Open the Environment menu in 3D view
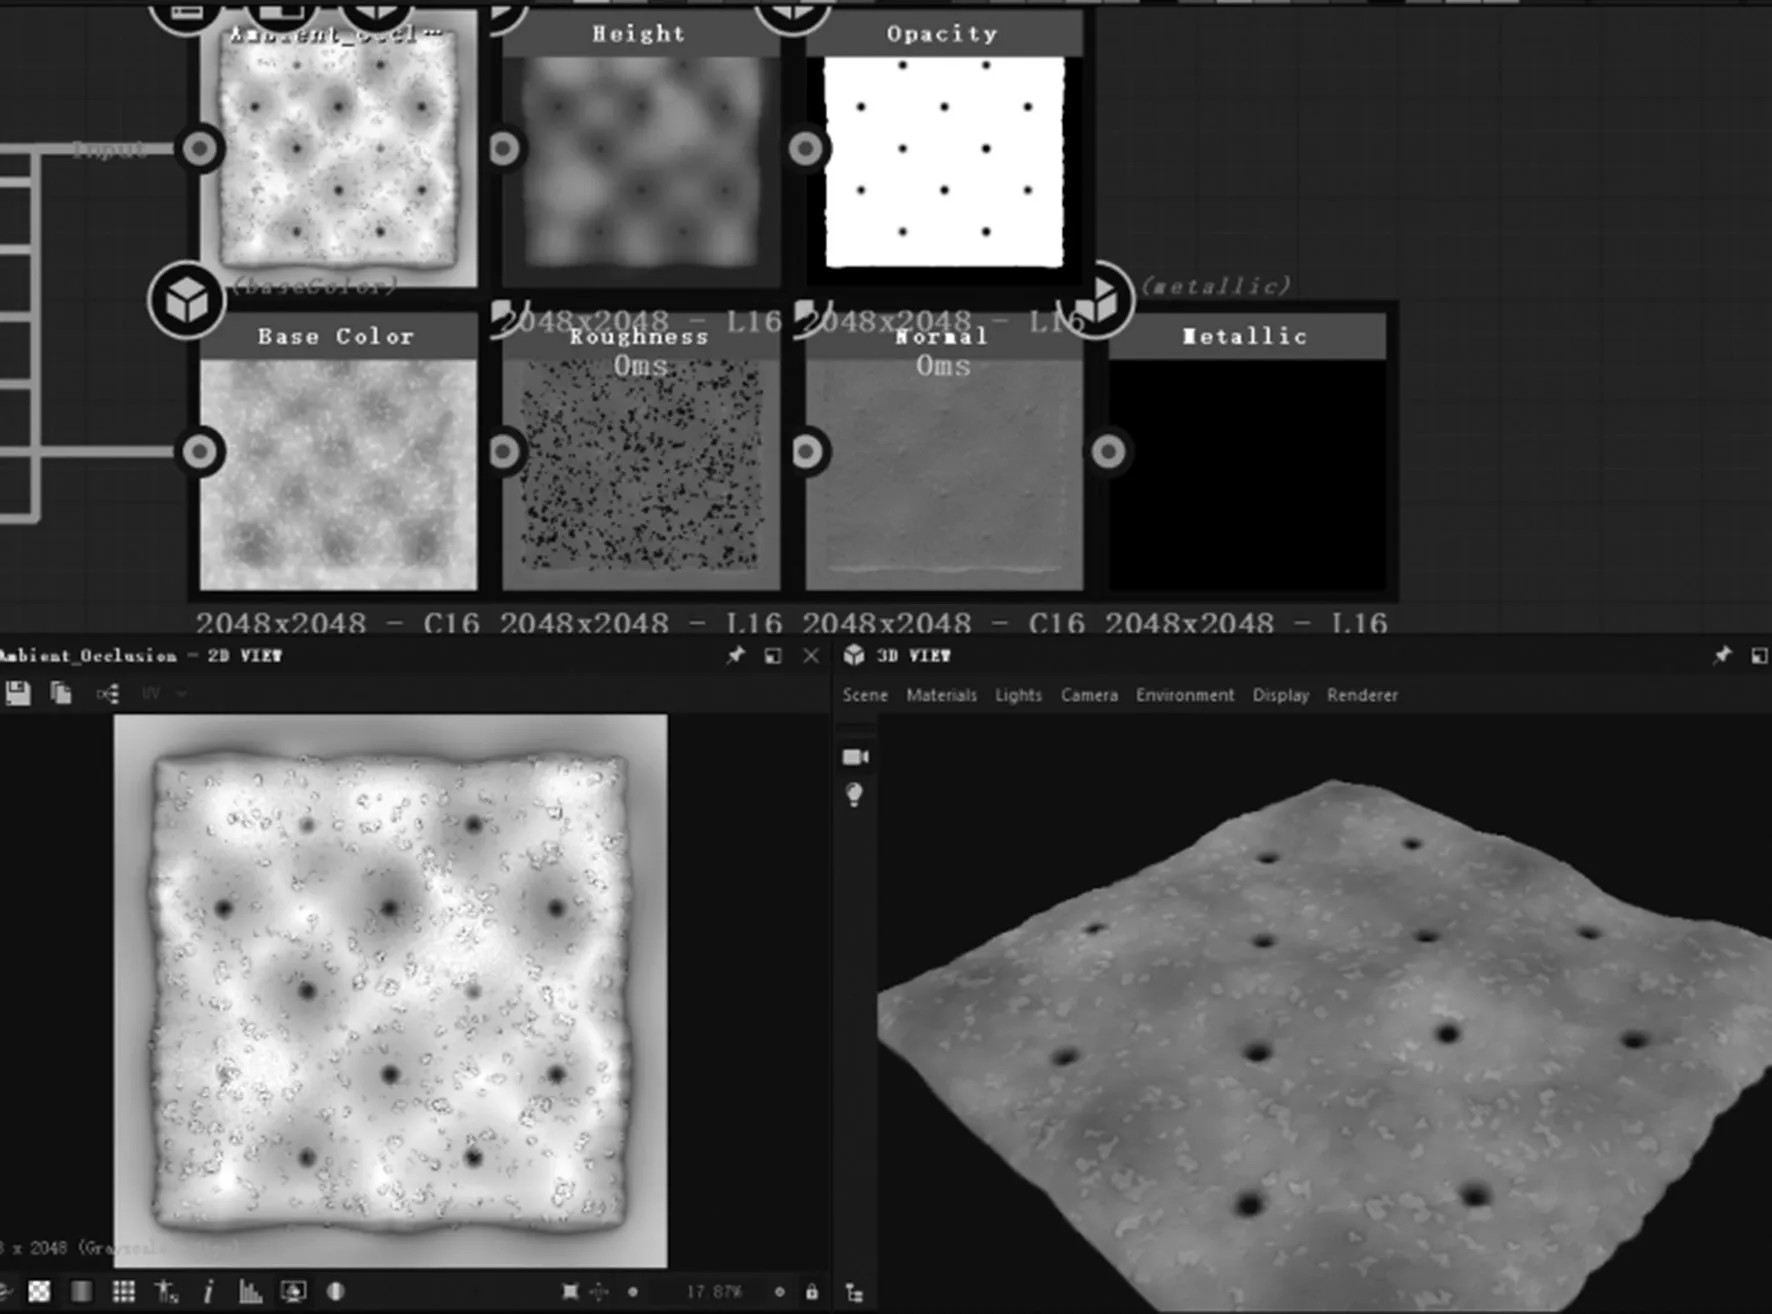This screenshot has height=1314, width=1772. click(1185, 695)
